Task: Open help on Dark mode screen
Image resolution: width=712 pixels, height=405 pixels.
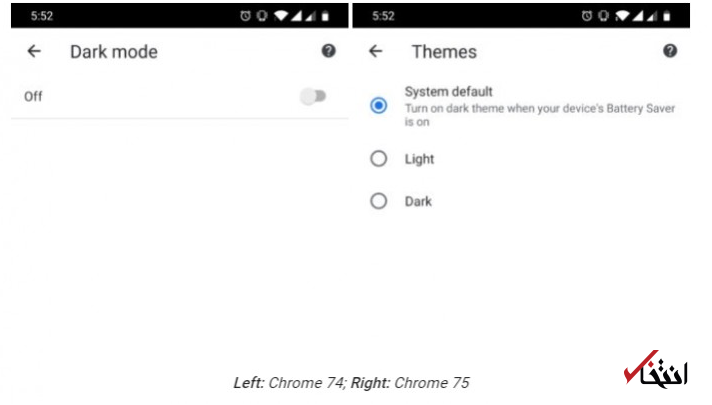Action: [328, 51]
